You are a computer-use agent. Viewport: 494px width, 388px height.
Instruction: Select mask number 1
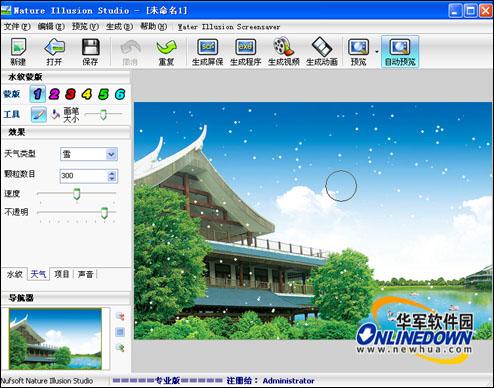37,94
